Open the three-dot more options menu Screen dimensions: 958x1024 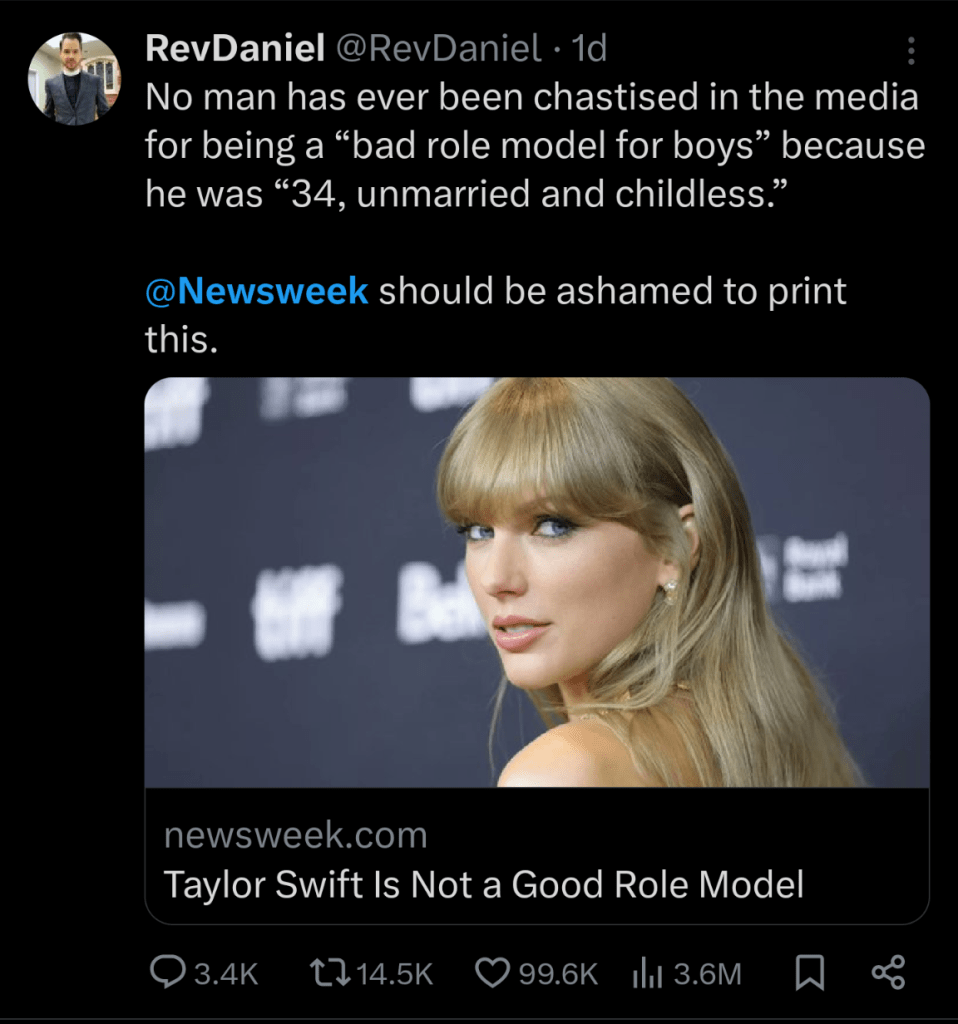click(x=910, y=50)
